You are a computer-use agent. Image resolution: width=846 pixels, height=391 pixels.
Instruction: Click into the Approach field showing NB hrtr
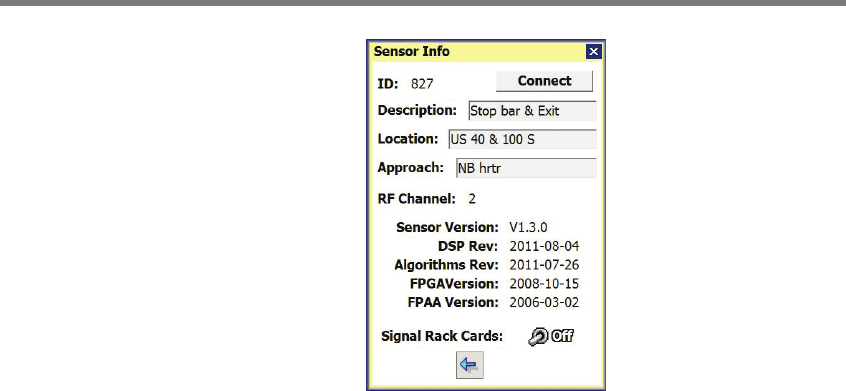[526, 168]
